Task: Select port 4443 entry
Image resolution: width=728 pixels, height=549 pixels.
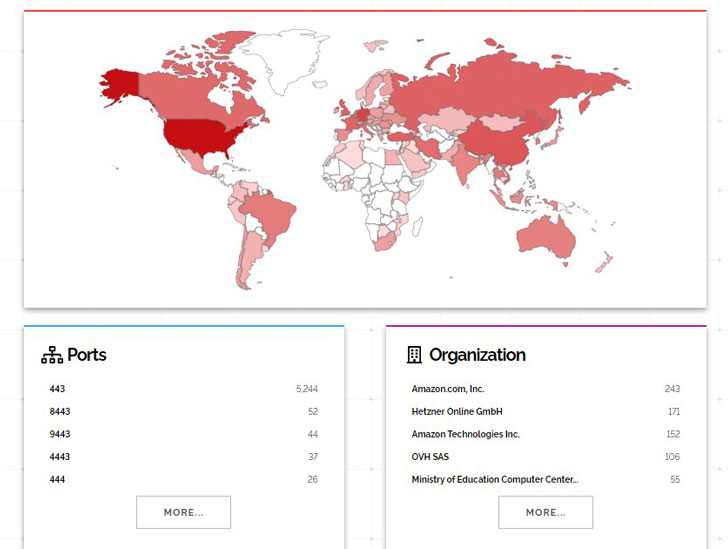Action: coord(59,457)
